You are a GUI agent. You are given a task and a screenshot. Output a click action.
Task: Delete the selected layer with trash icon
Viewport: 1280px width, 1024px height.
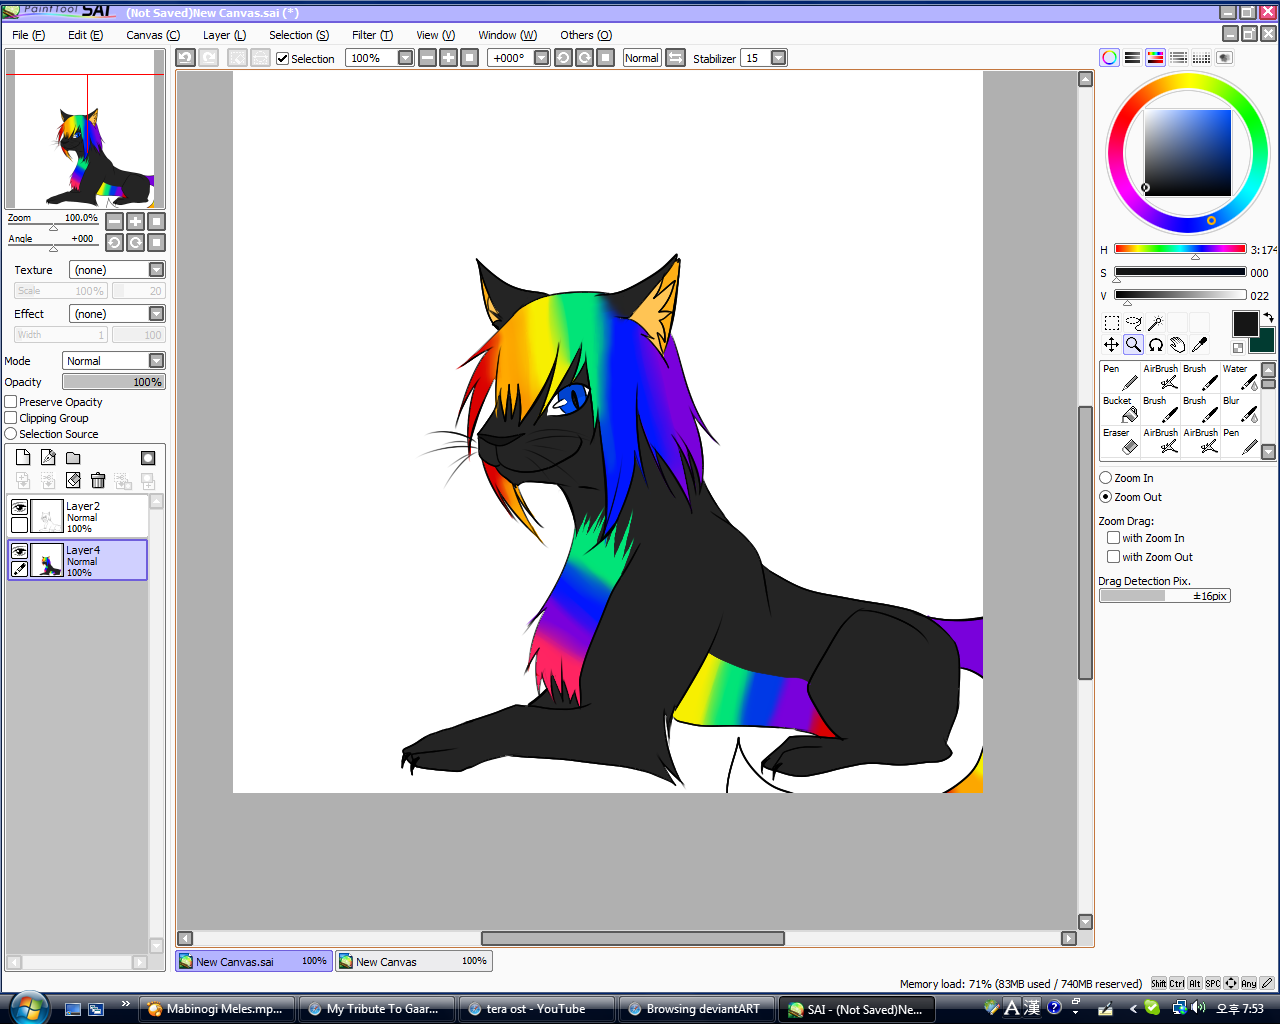pos(98,481)
